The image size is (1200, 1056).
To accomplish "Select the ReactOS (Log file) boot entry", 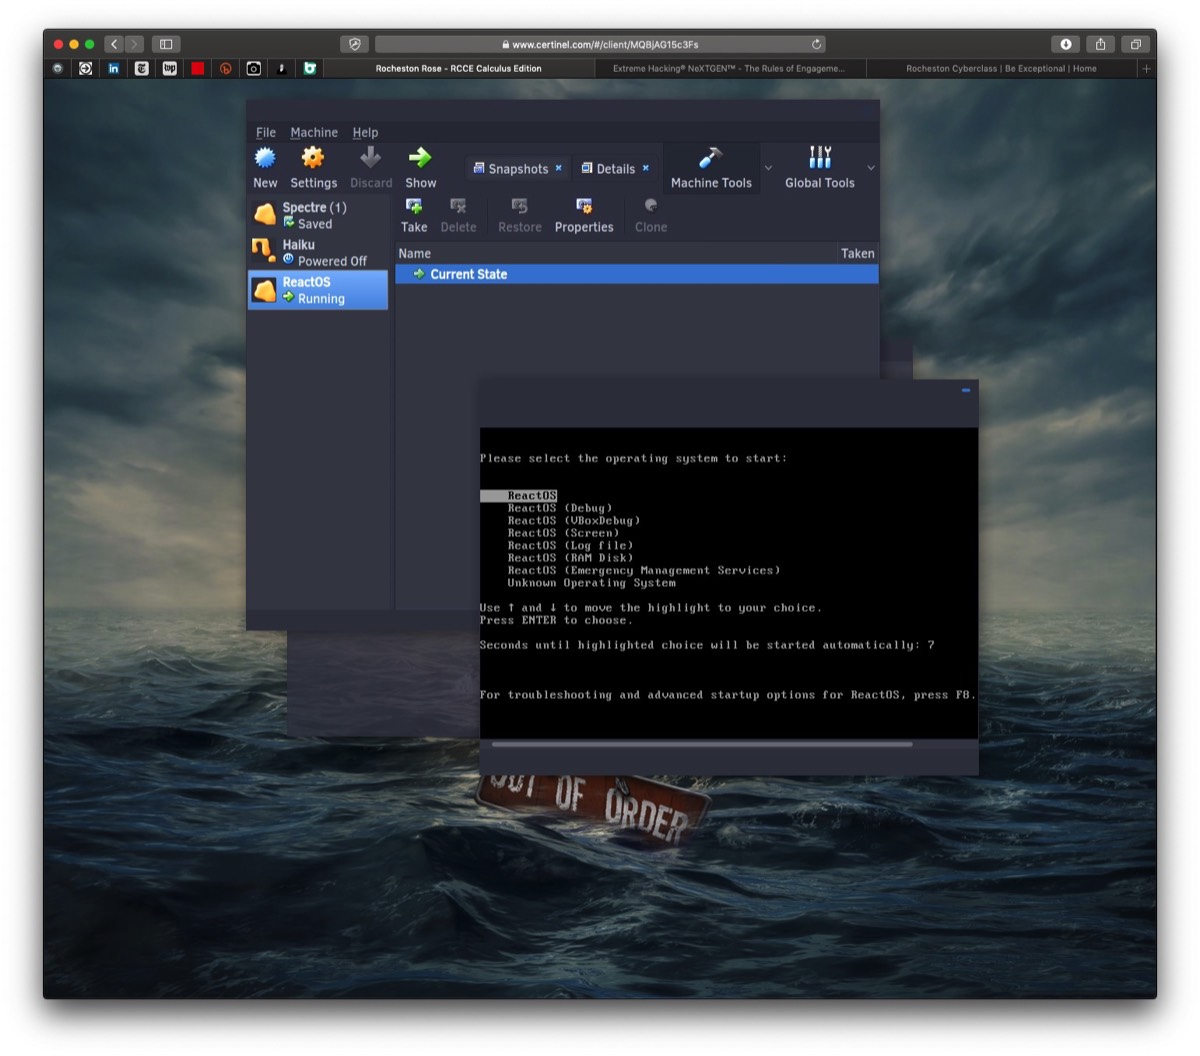I will (x=570, y=546).
